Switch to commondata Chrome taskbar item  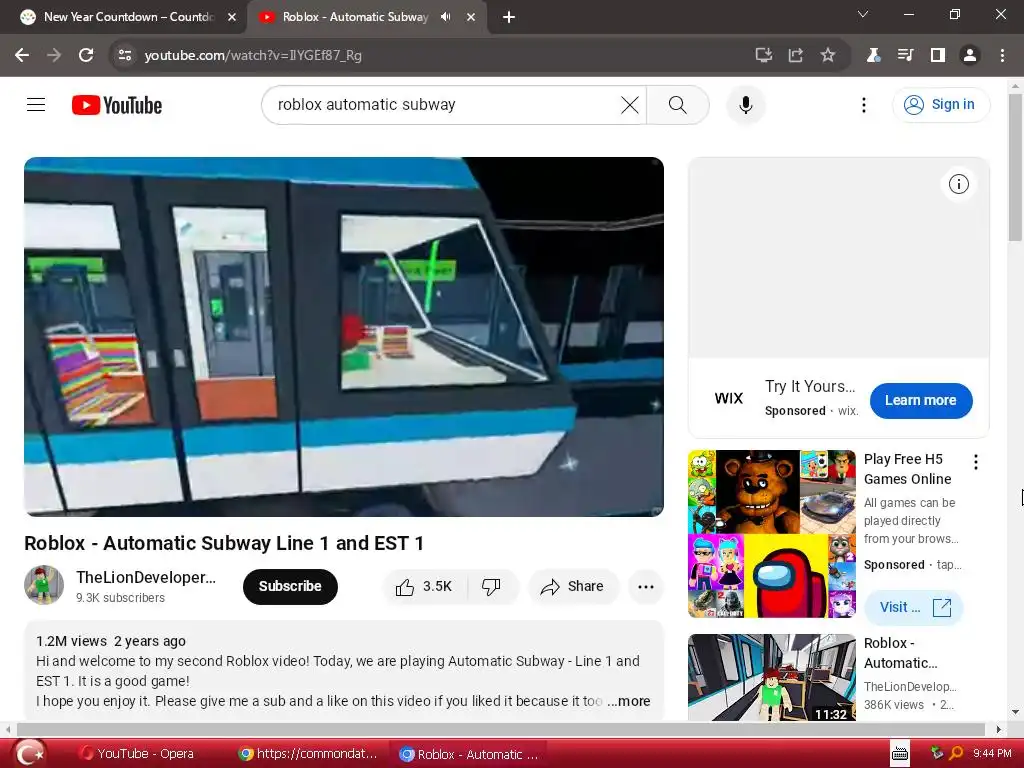[x=308, y=754]
